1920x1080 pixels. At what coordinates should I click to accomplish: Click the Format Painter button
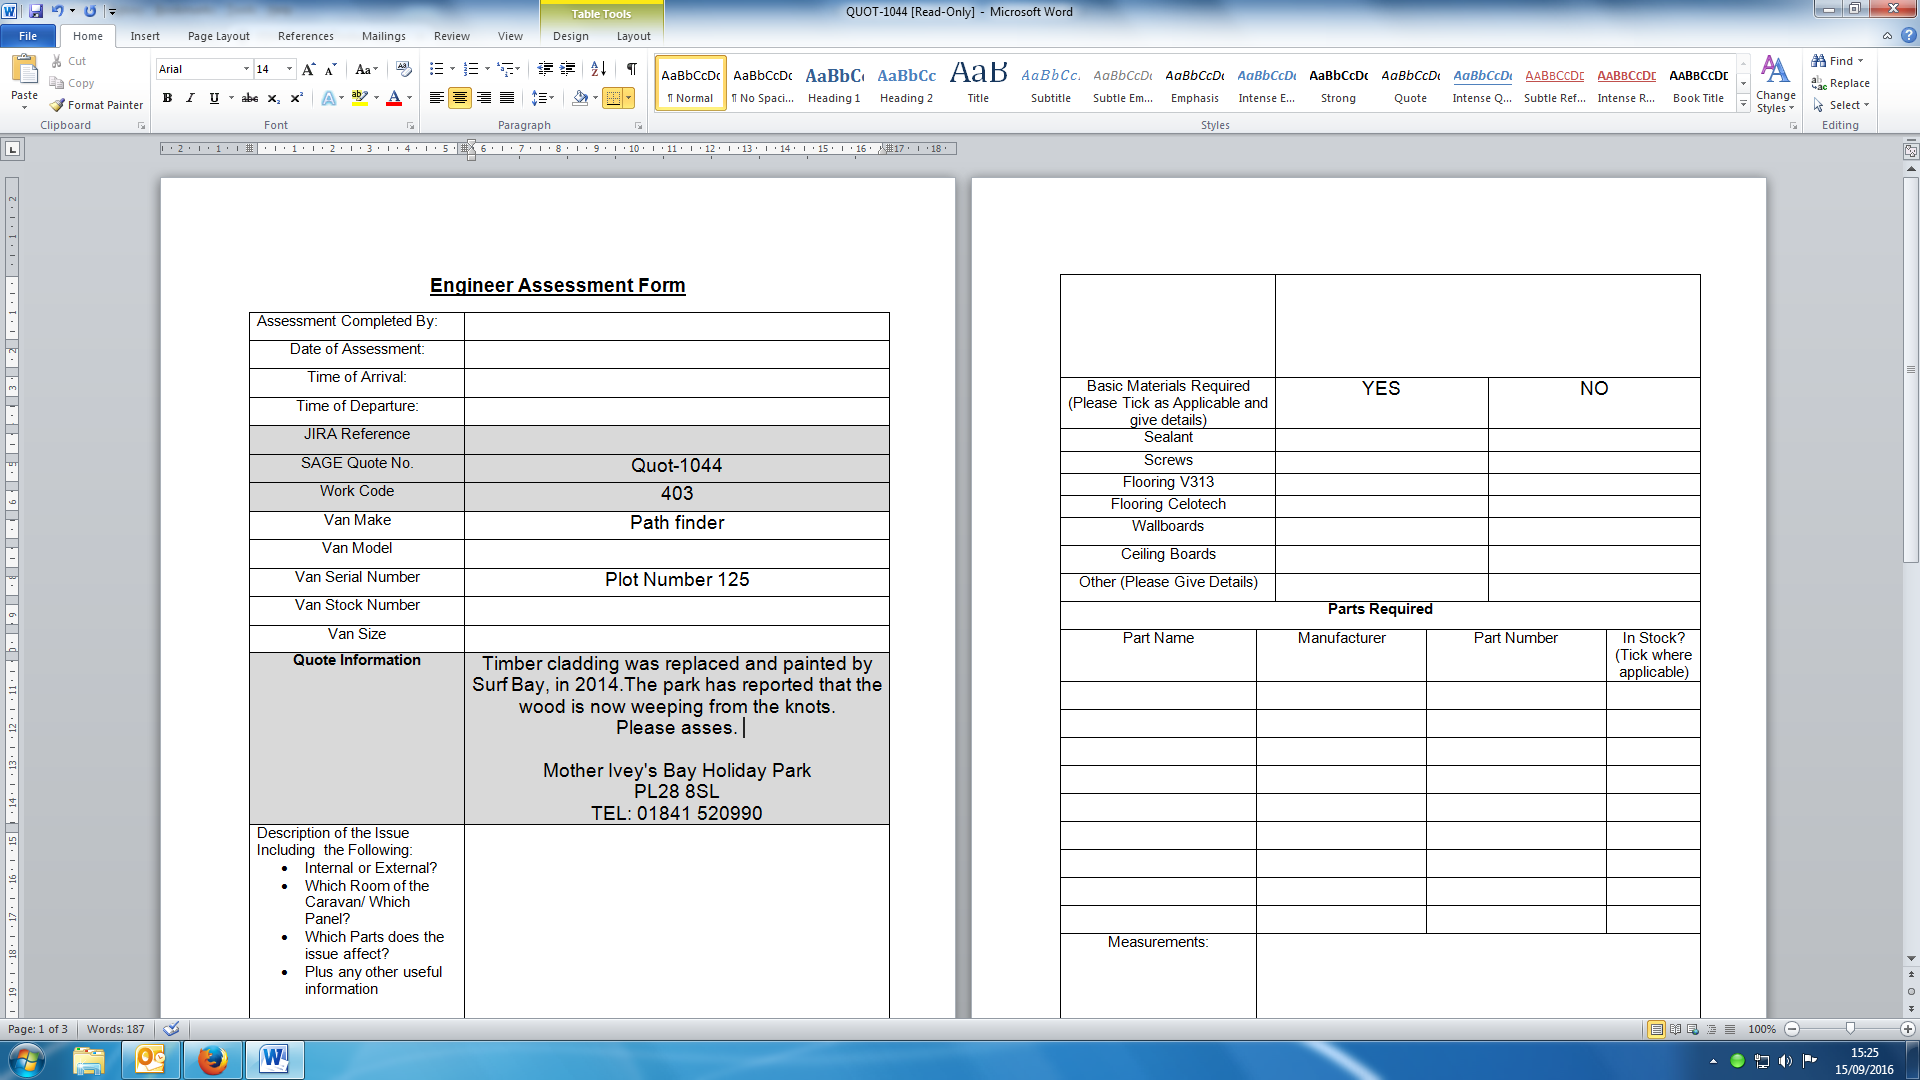point(97,105)
